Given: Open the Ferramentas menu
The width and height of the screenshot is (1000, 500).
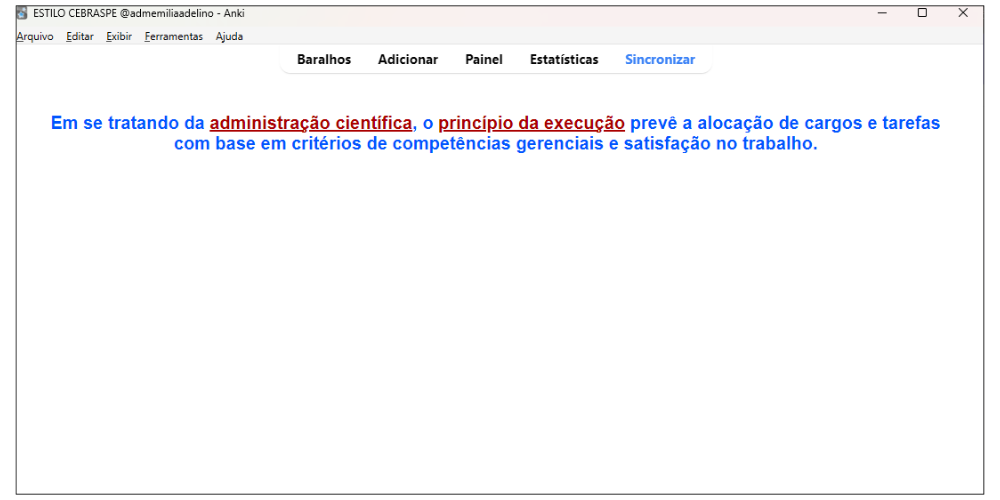Looking at the screenshot, I should coord(173,37).
